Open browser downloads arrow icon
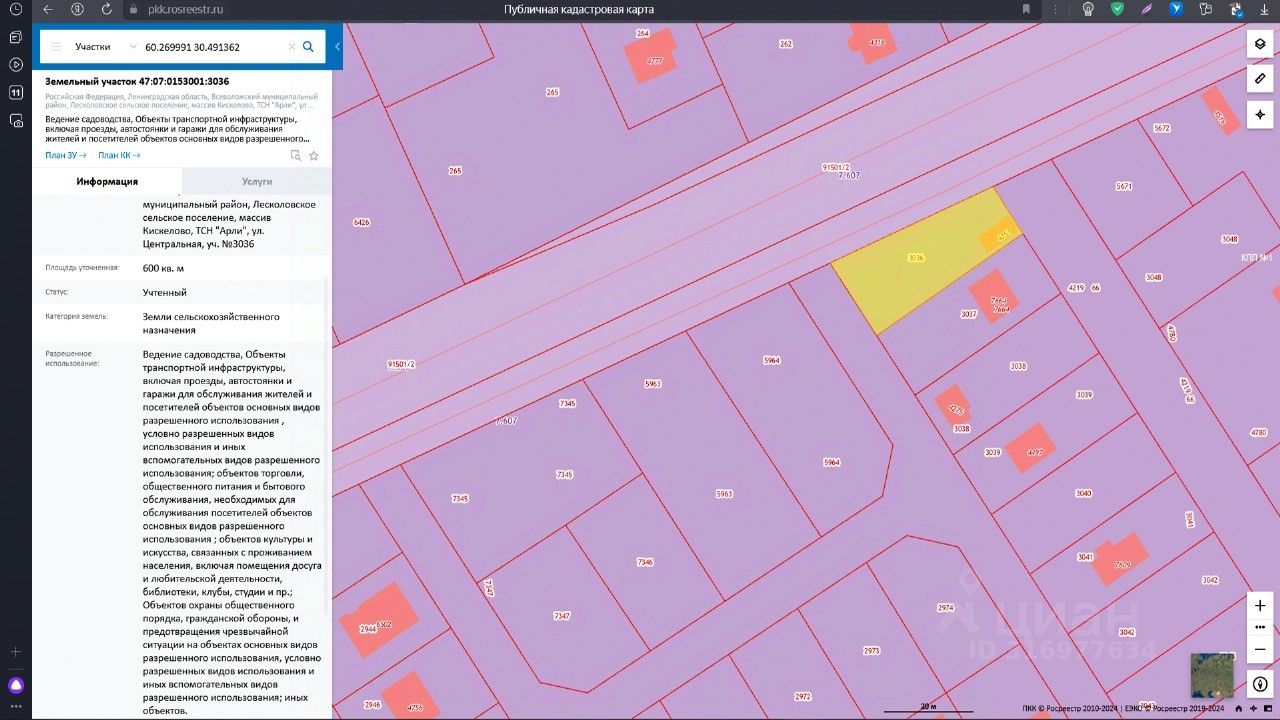 click(1265, 9)
